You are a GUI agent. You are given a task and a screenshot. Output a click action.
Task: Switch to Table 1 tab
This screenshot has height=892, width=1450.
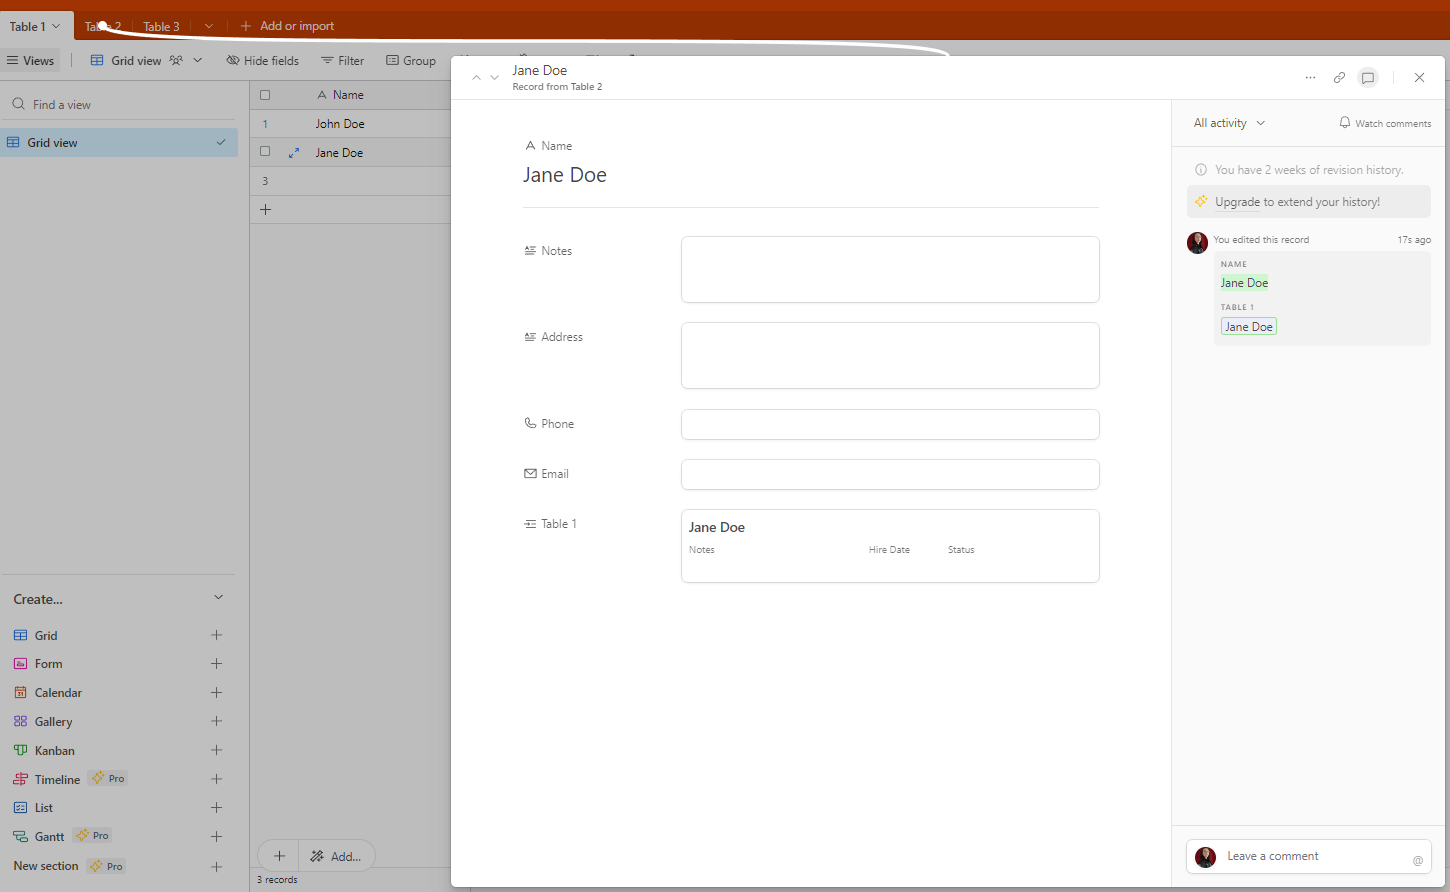click(35, 27)
